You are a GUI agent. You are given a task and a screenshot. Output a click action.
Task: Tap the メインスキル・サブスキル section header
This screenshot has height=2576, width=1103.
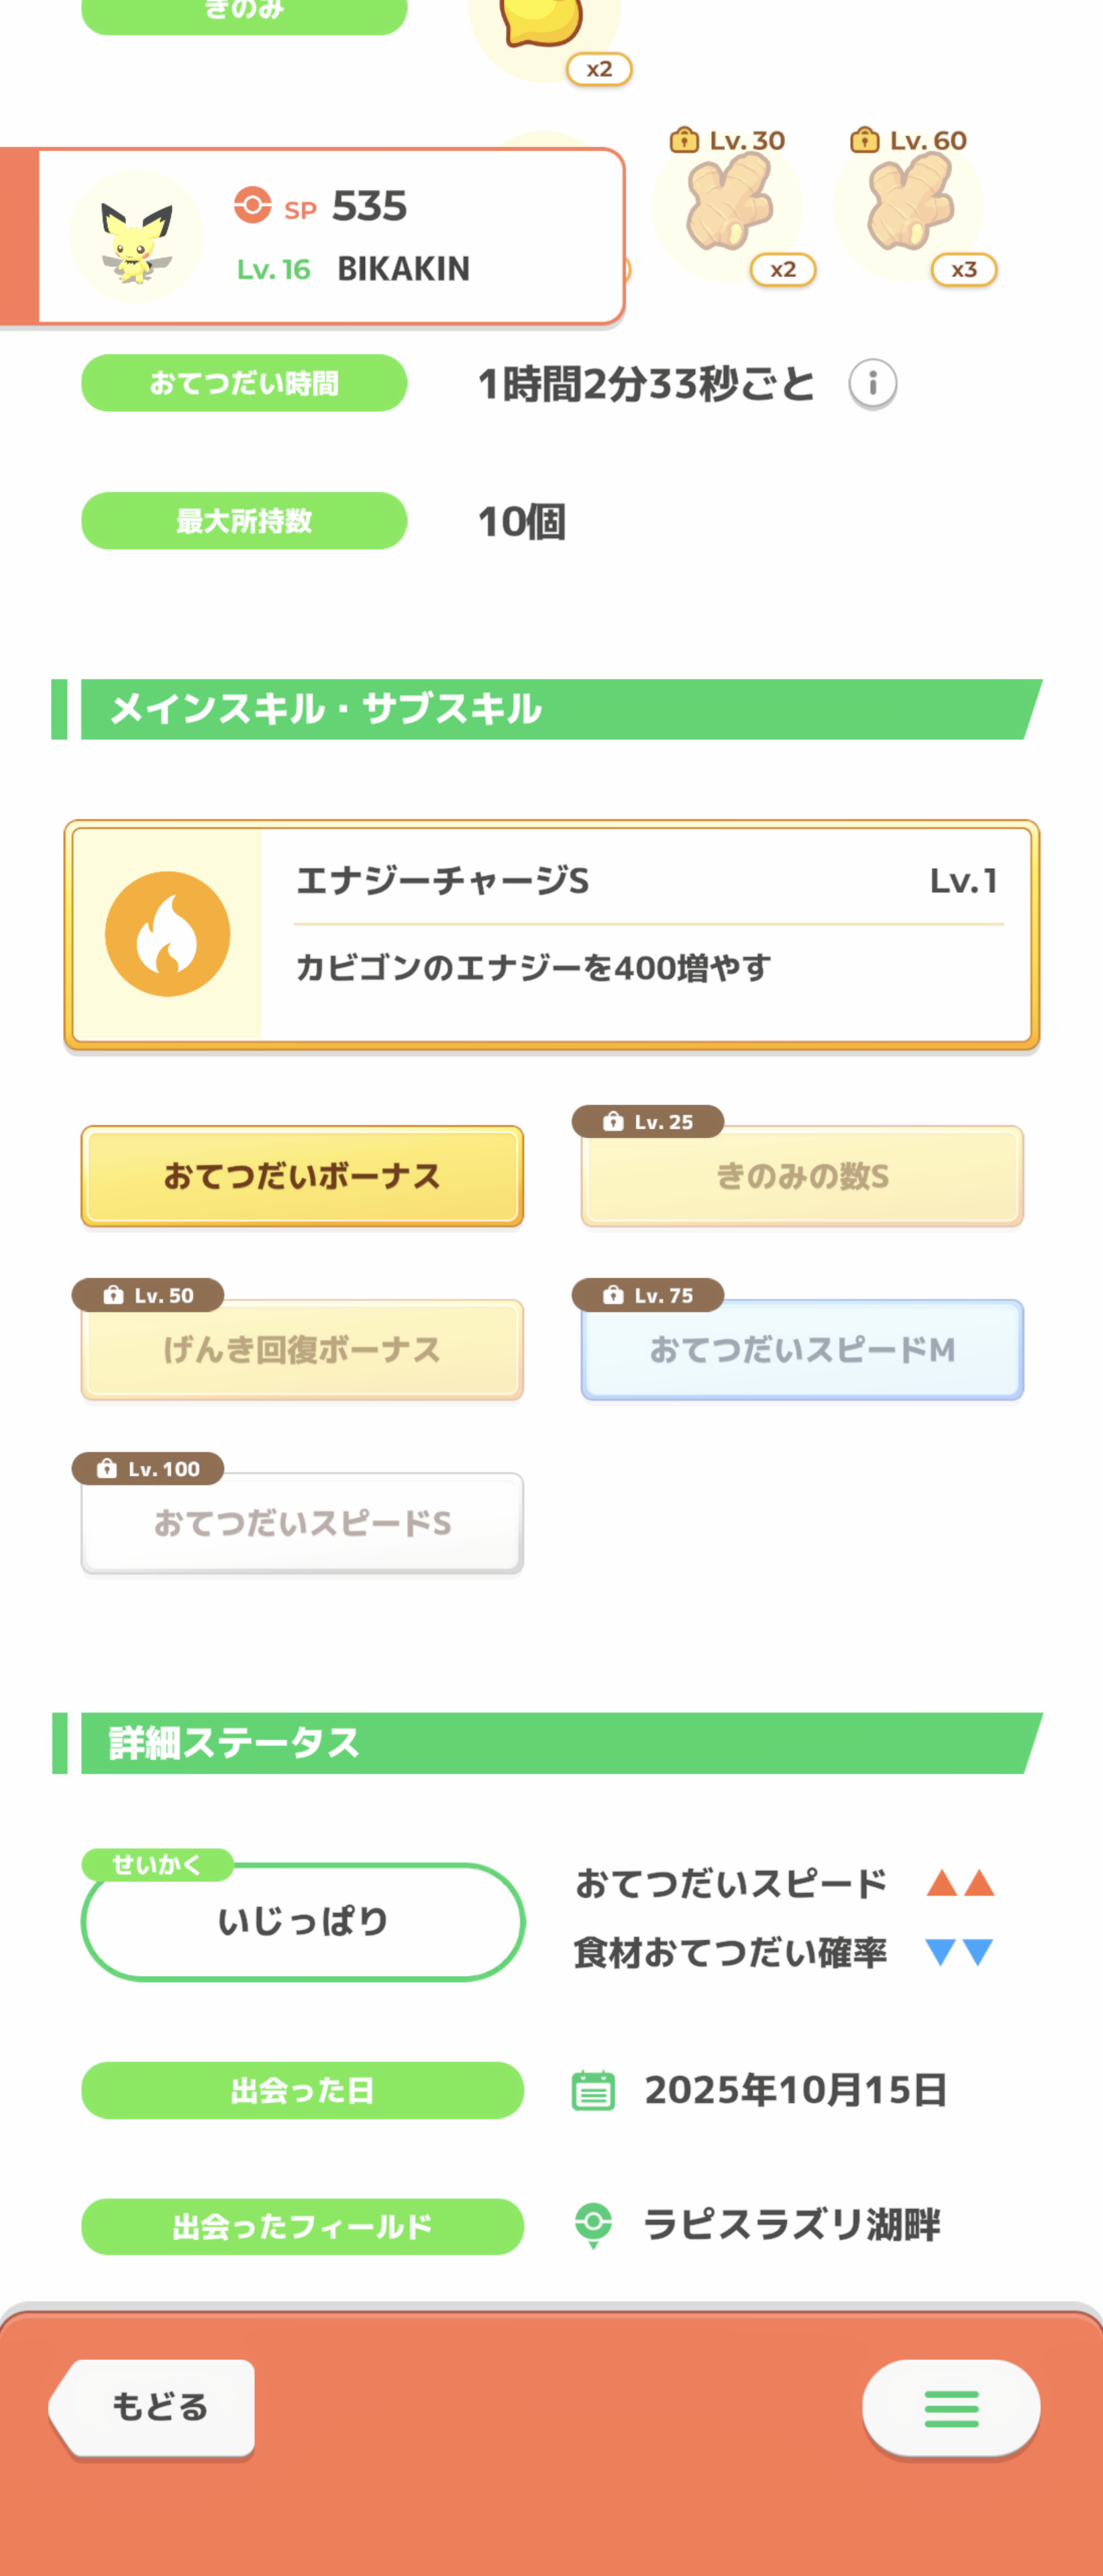550,709
